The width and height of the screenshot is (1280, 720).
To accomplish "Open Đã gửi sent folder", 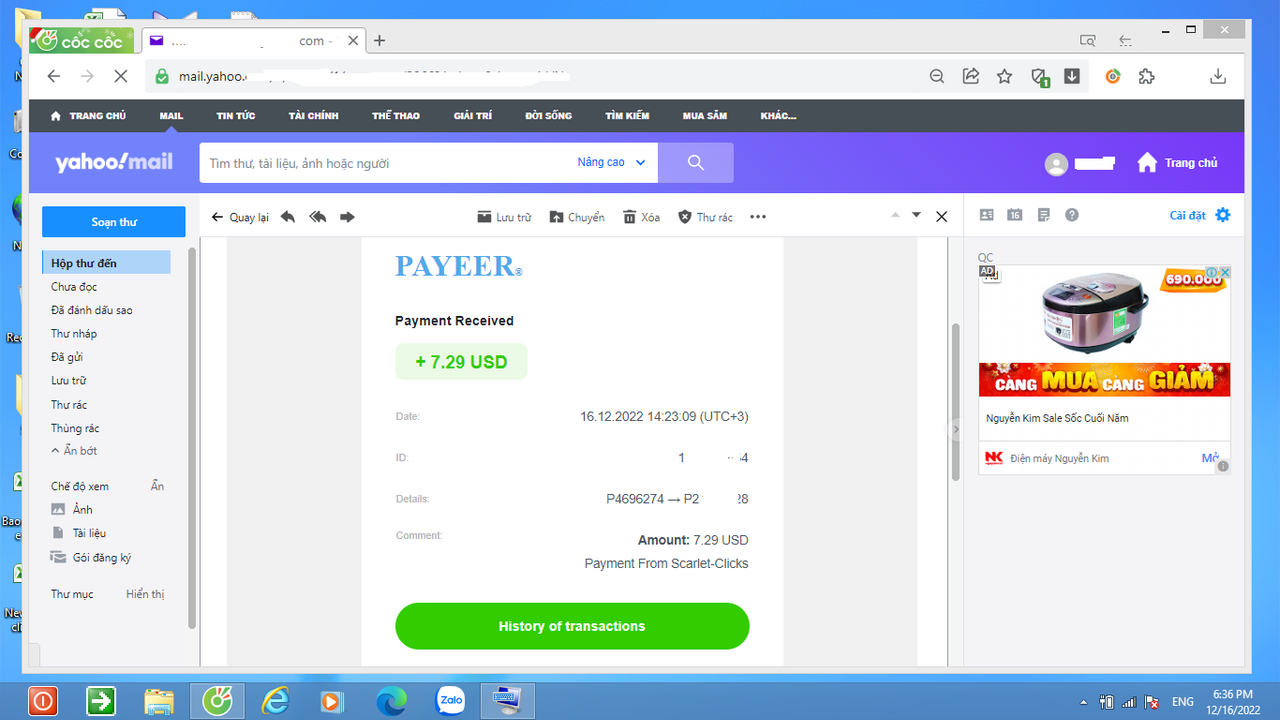I will pyautogui.click(x=67, y=357).
